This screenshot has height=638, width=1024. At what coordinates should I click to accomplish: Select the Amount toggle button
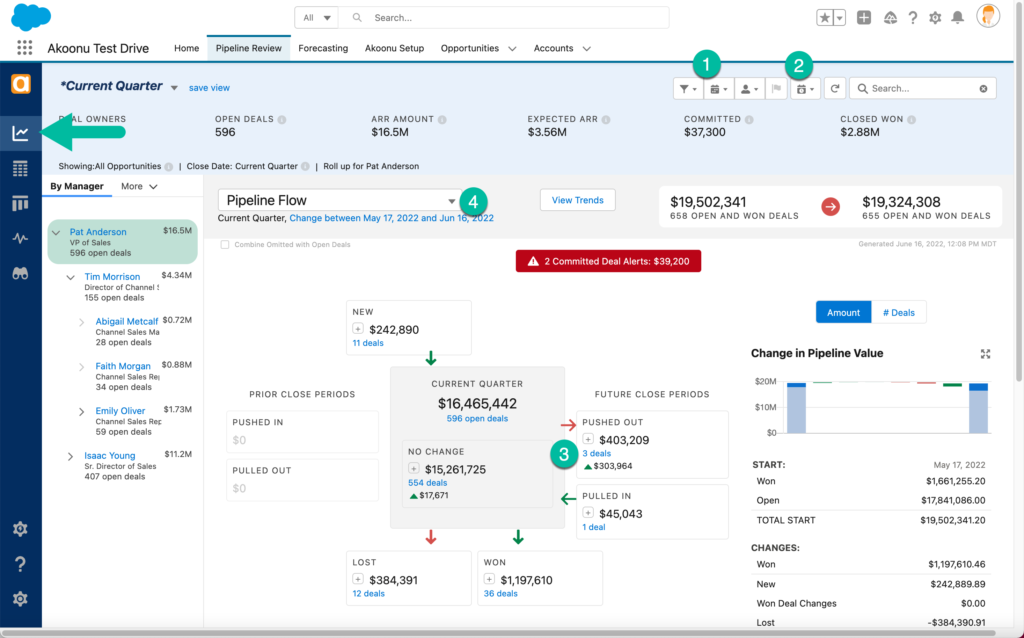(x=843, y=312)
